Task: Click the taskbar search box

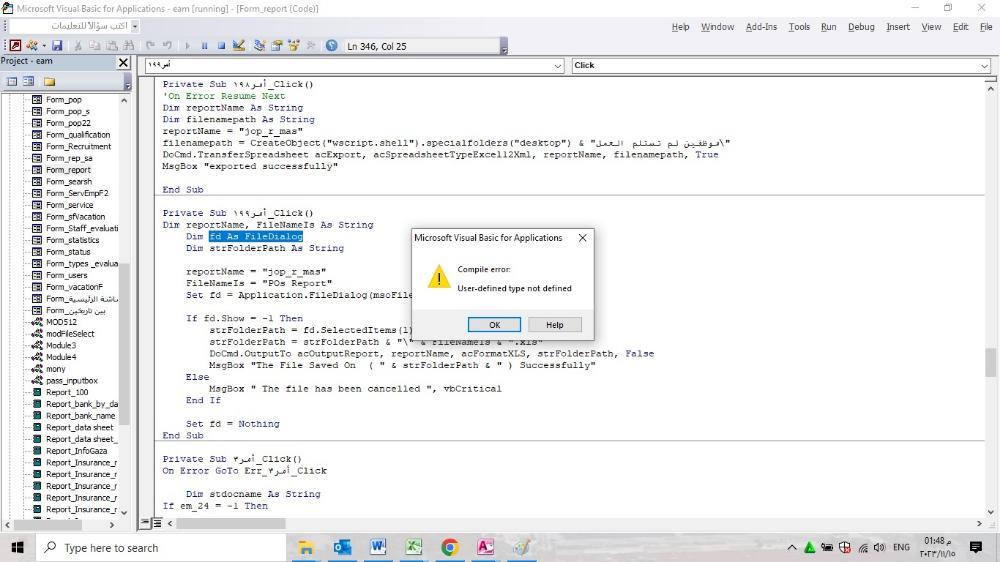Action: (159, 547)
